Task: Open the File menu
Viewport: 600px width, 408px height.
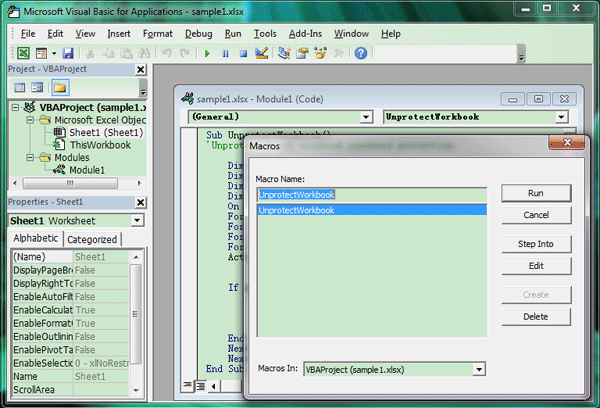Action: point(28,34)
